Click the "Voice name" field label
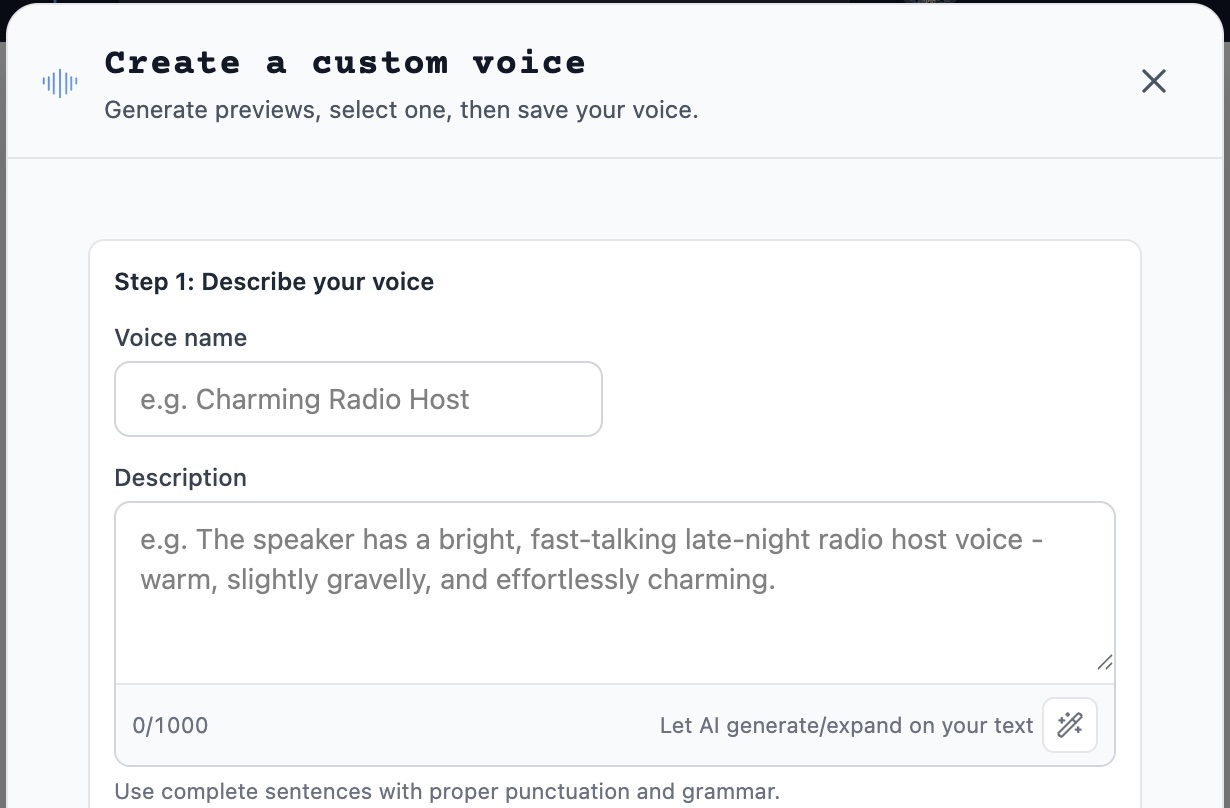Image resolution: width=1230 pixels, height=808 pixels. point(181,338)
